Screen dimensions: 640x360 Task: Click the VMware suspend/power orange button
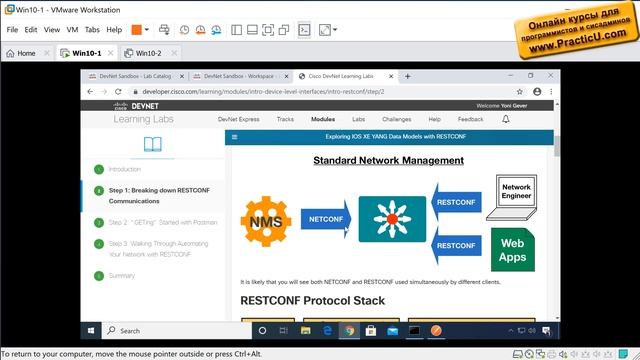pos(136,30)
